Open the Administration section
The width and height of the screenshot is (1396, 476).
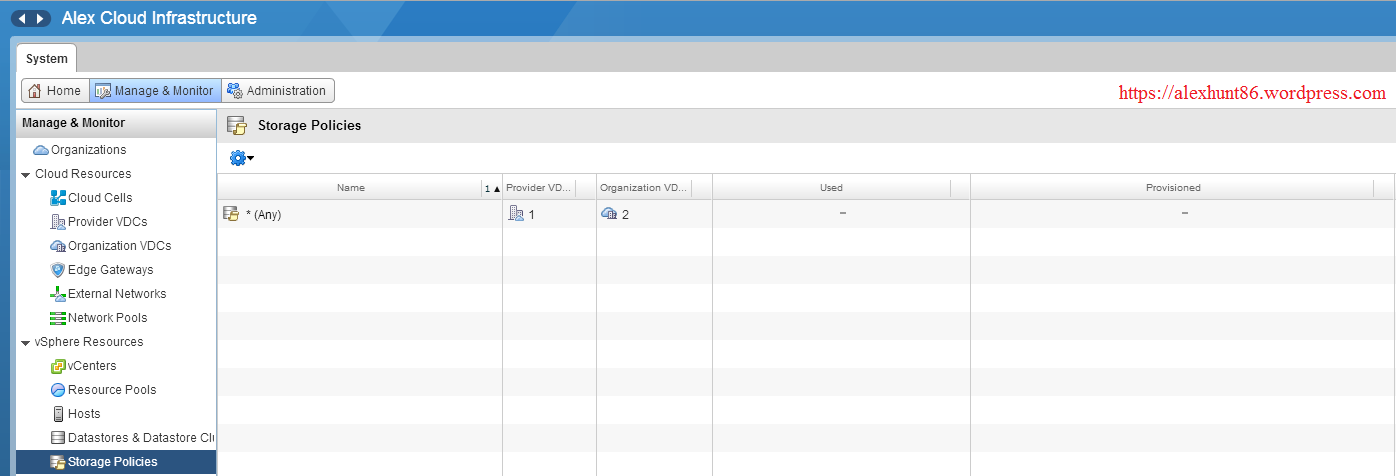[278, 91]
